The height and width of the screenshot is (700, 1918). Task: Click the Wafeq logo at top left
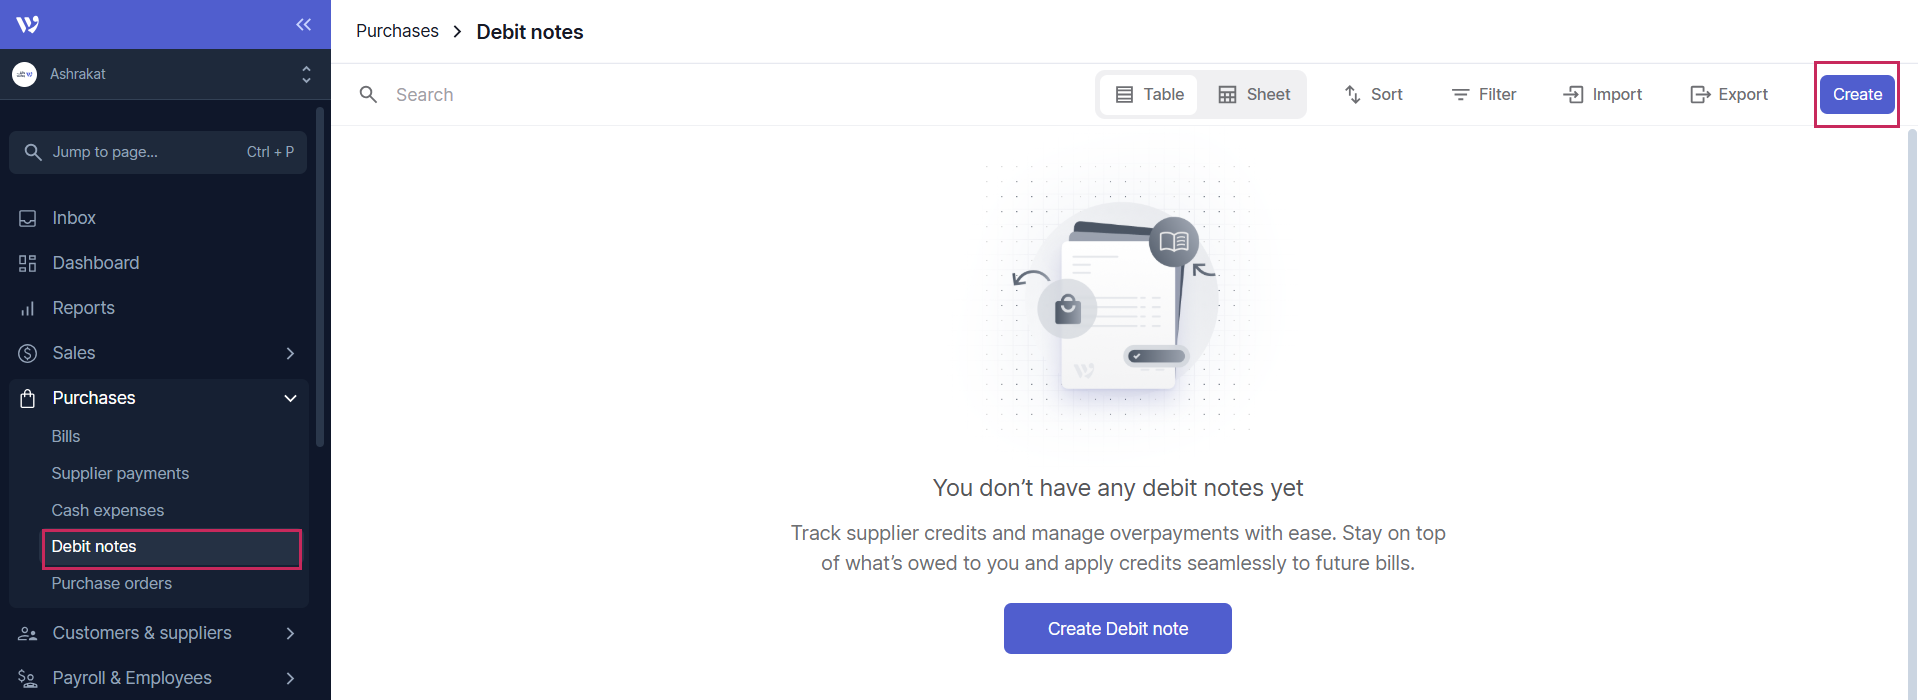pyautogui.click(x=25, y=24)
